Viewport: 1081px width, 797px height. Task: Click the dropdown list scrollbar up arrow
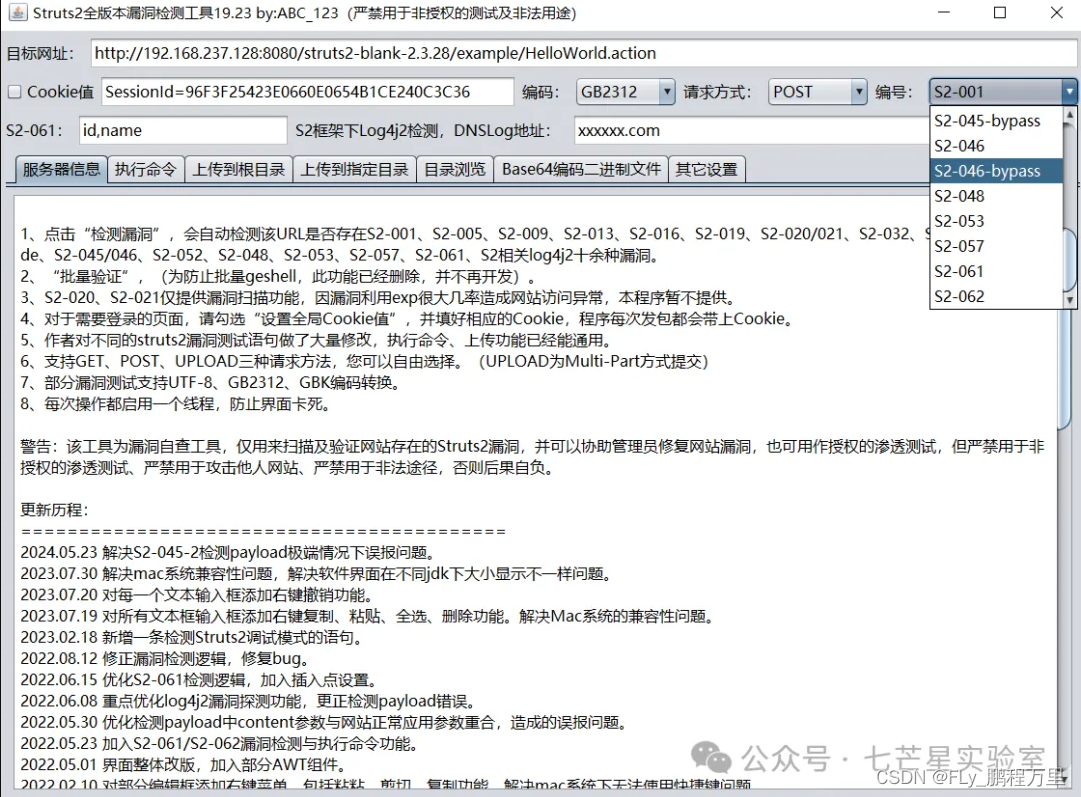(x=1069, y=114)
